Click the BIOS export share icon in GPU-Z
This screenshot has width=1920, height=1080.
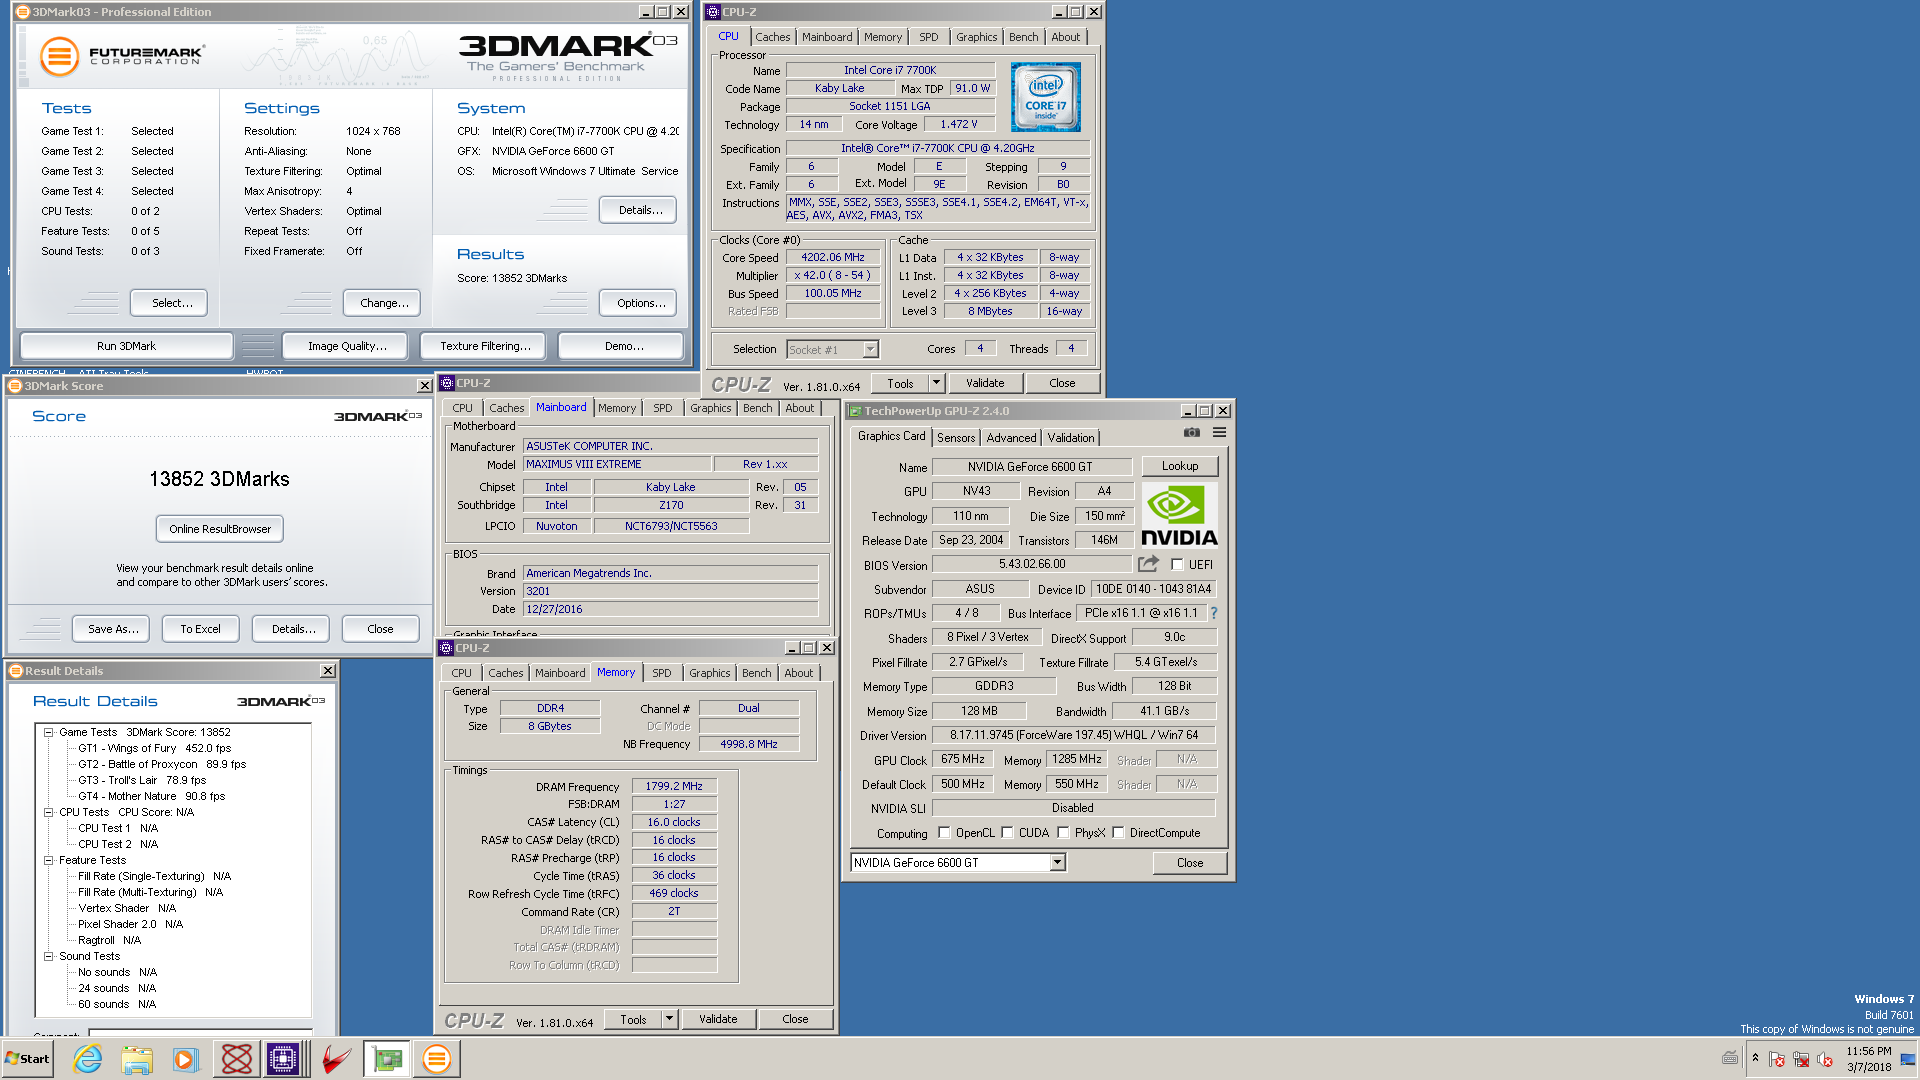pyautogui.click(x=1148, y=564)
